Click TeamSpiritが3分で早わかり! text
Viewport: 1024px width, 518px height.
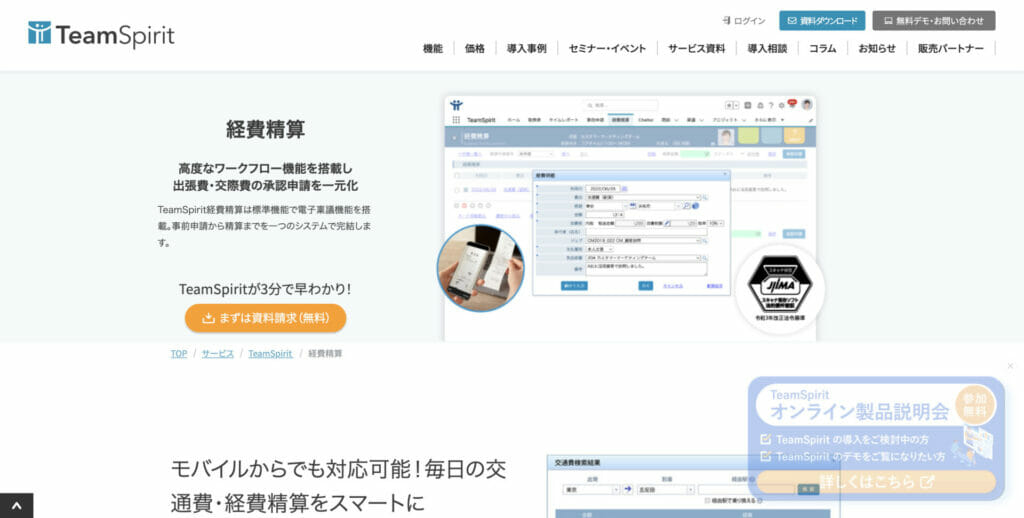tap(265, 289)
